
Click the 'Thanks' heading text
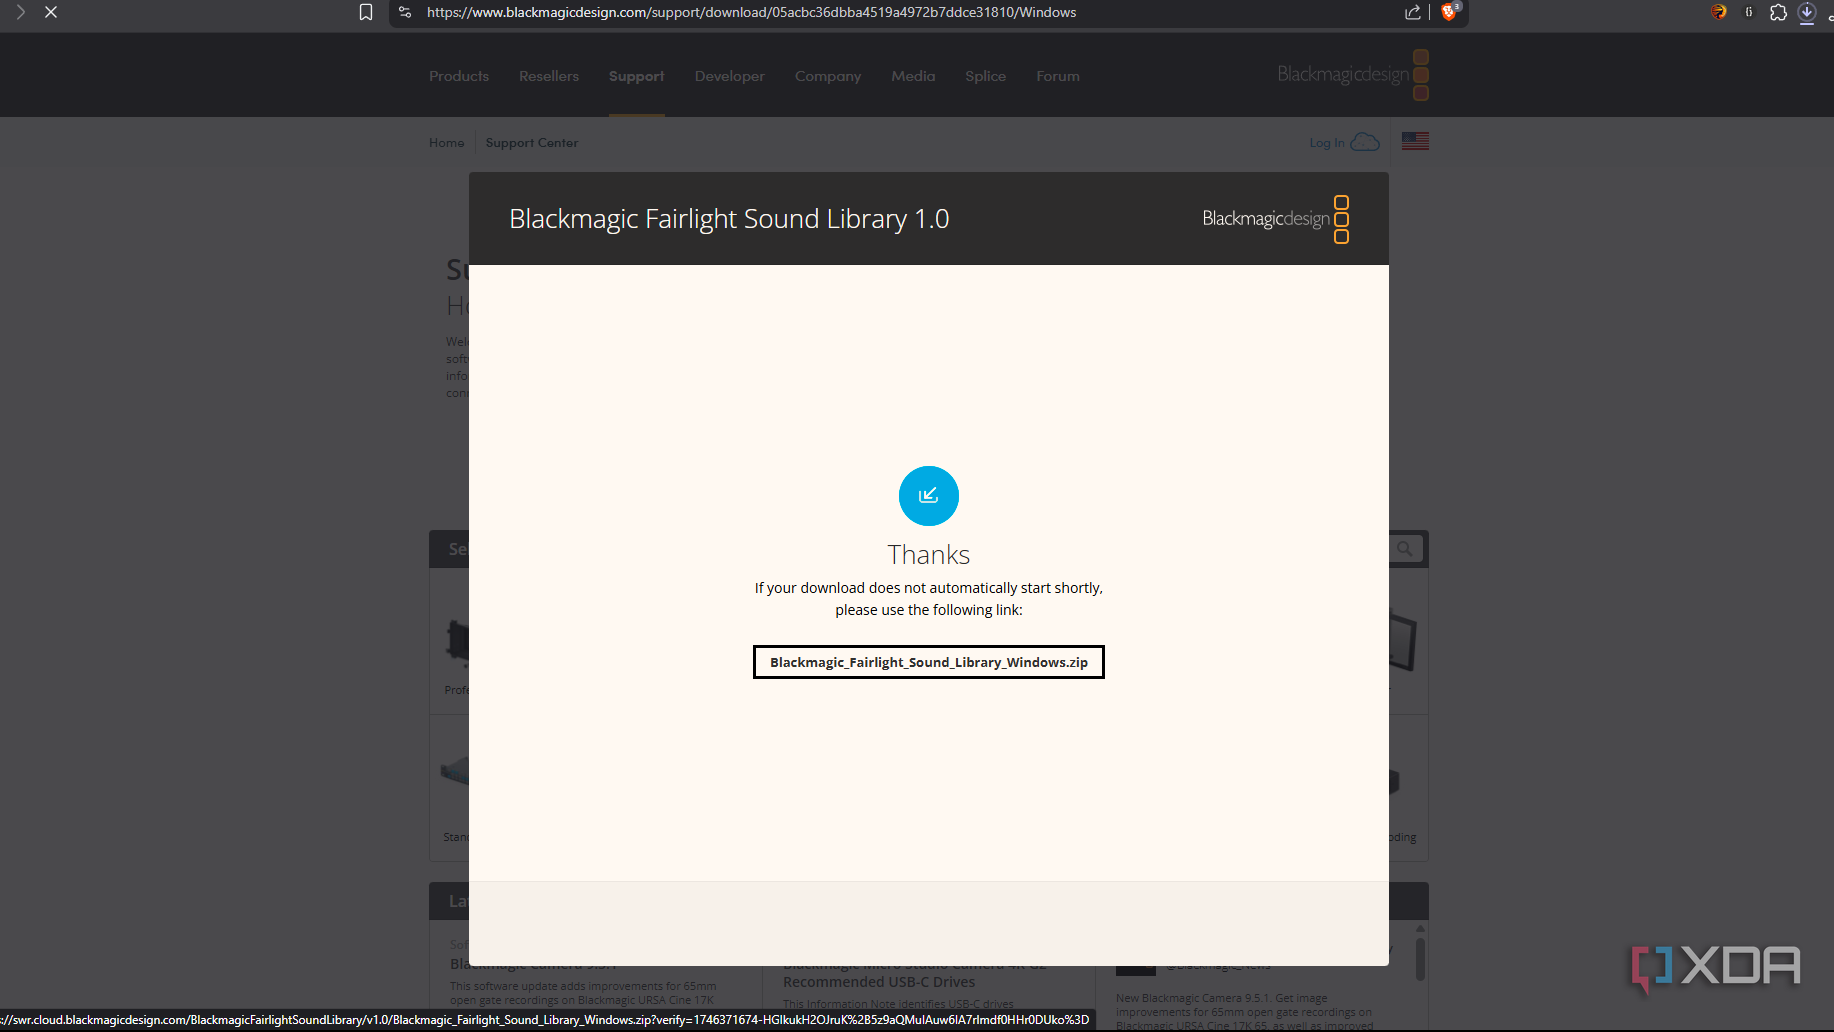[929, 554]
